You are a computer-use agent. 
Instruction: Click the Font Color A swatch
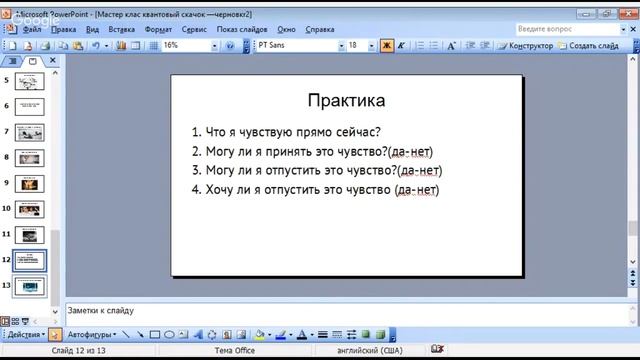302,335
